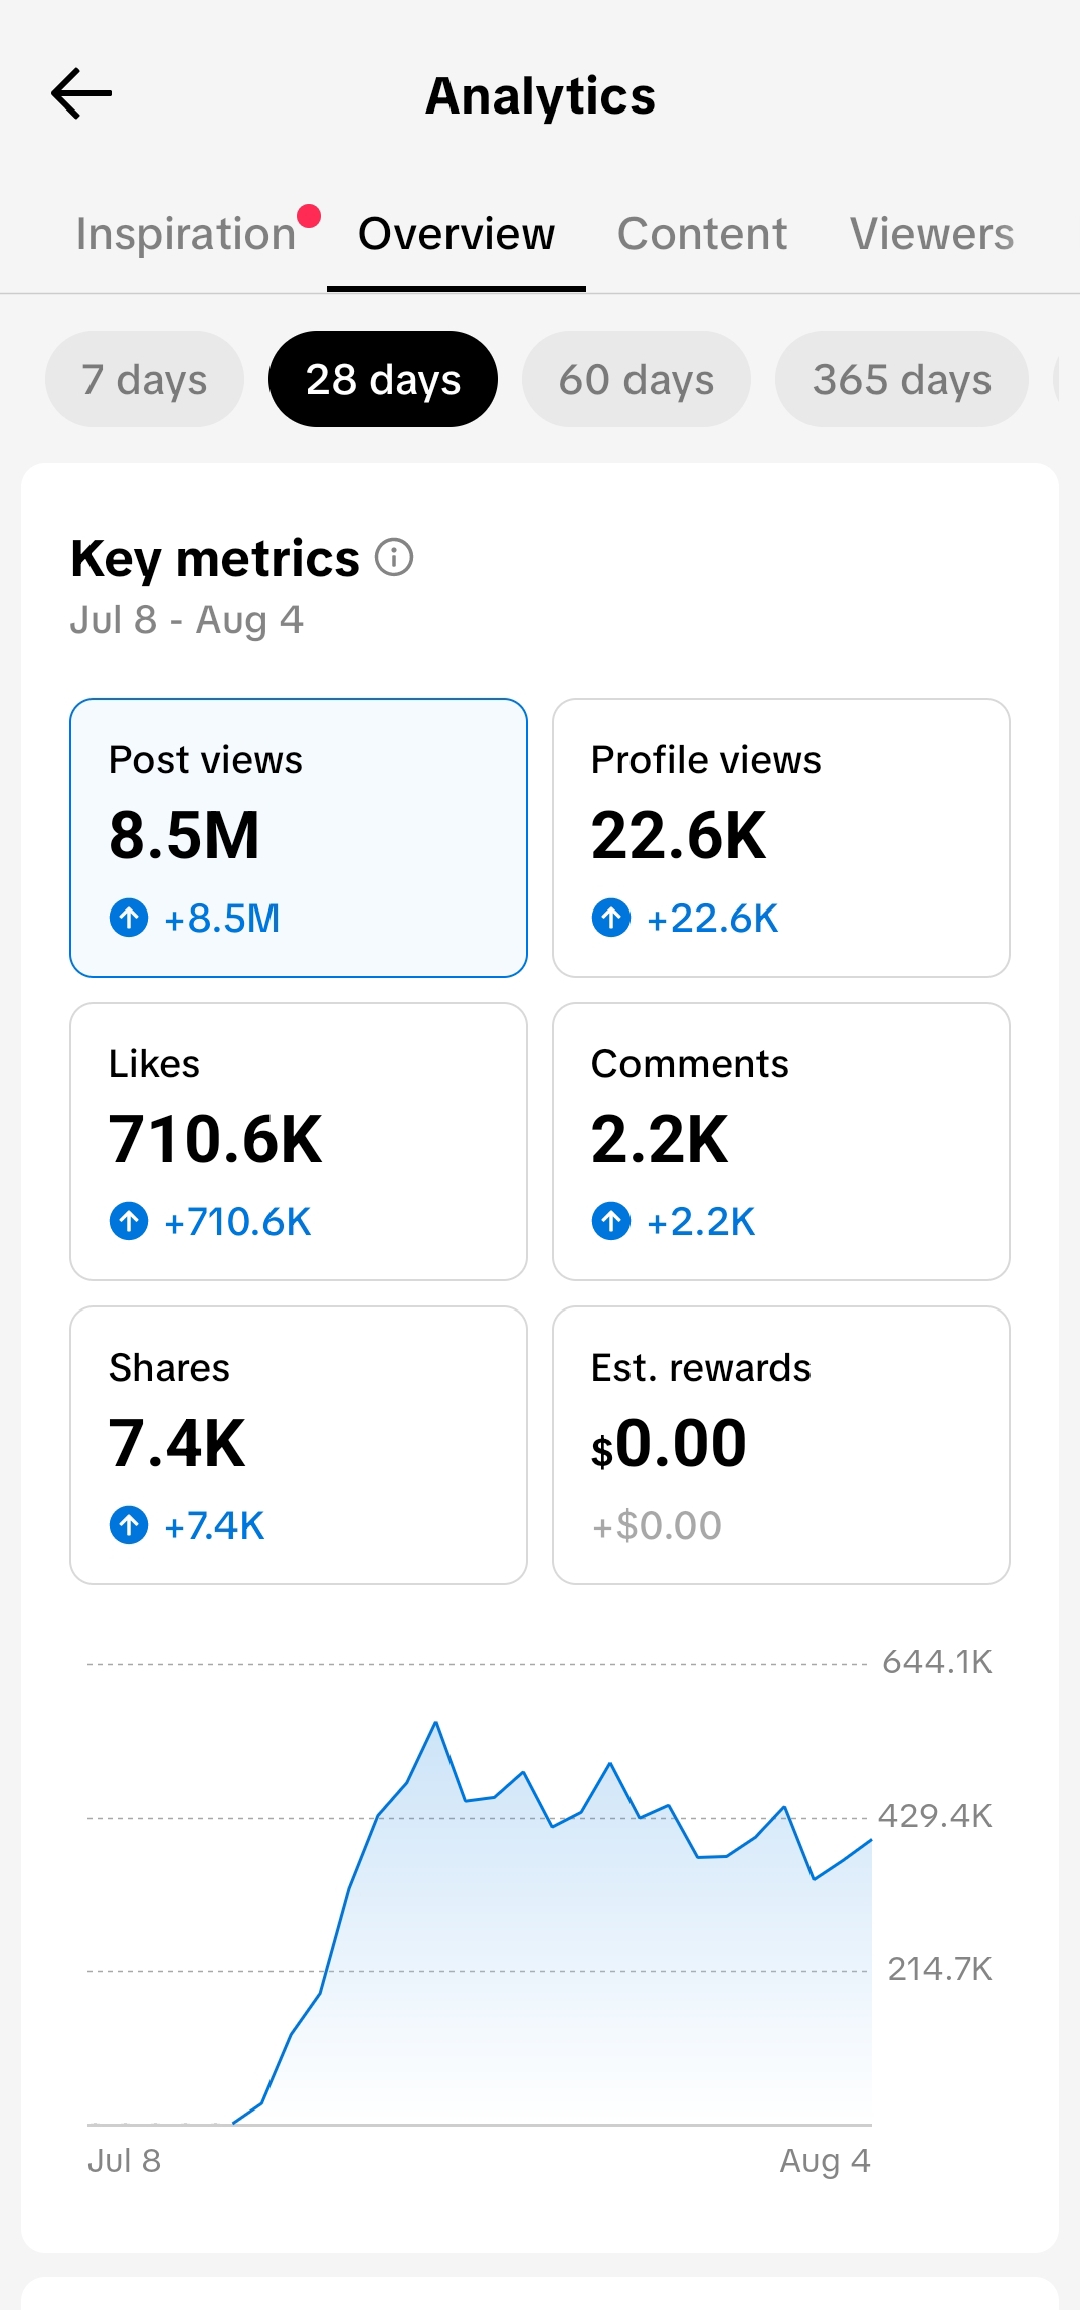Select the 28 days range

[383, 379]
